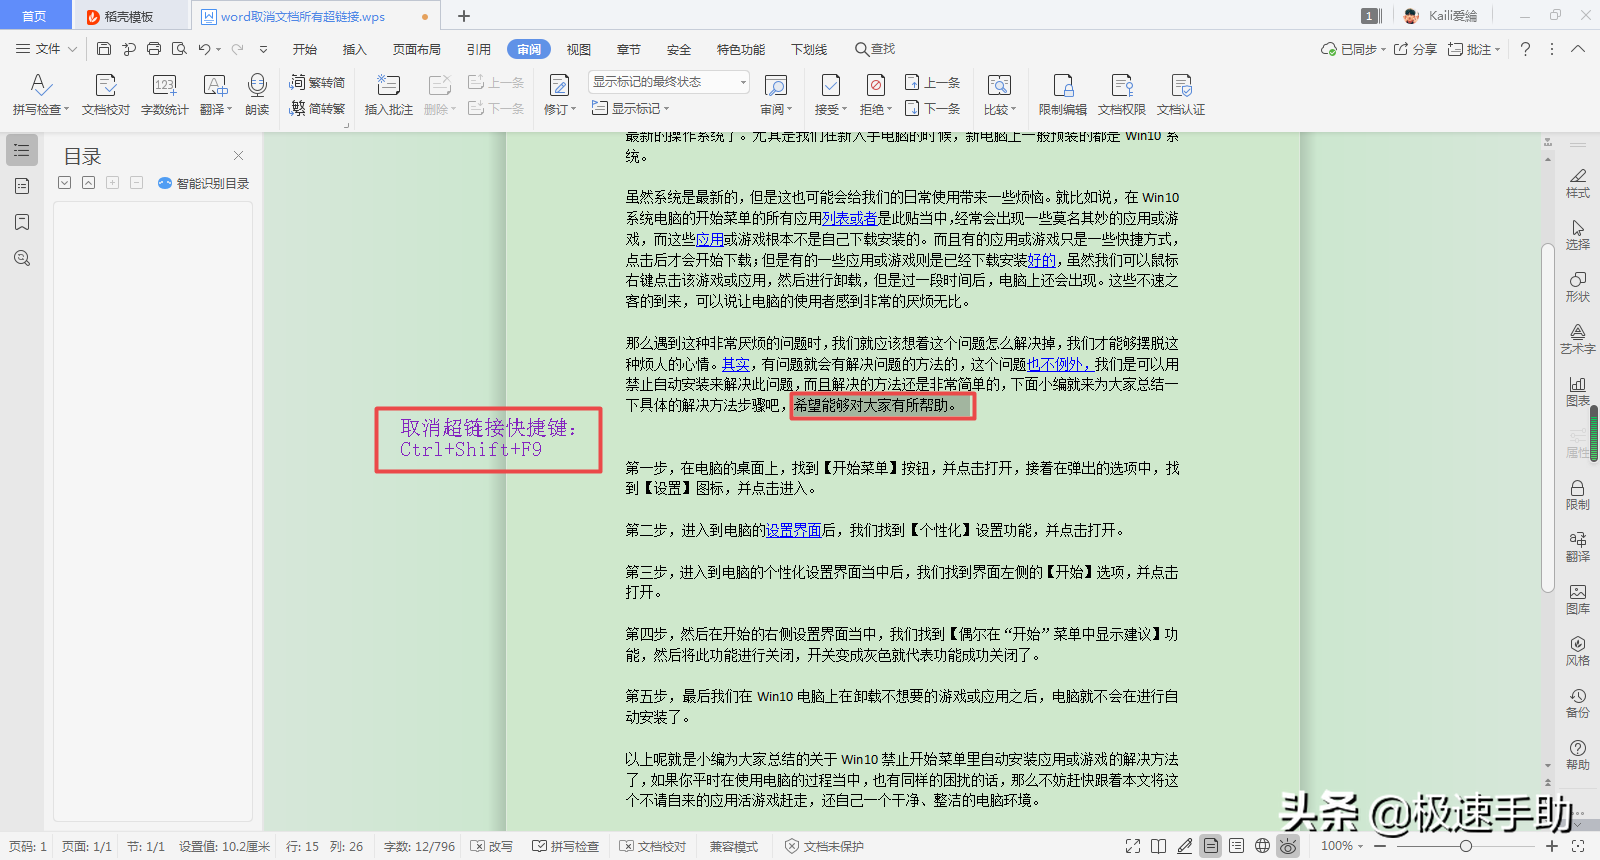Select the 朗读 read aloud icon
This screenshot has height=860, width=1600.
(257, 94)
